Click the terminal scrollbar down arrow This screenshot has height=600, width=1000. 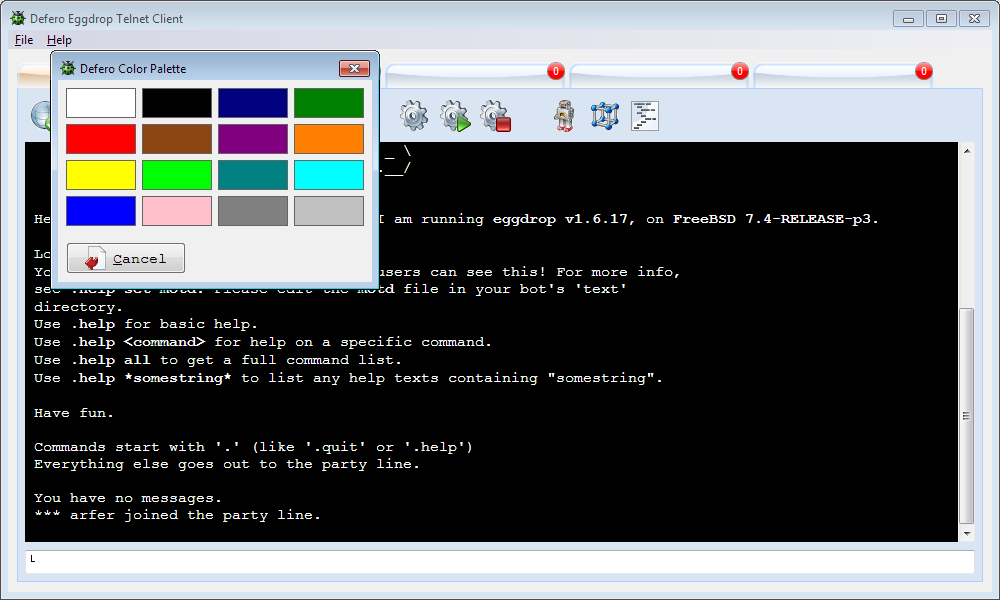[x=967, y=534]
